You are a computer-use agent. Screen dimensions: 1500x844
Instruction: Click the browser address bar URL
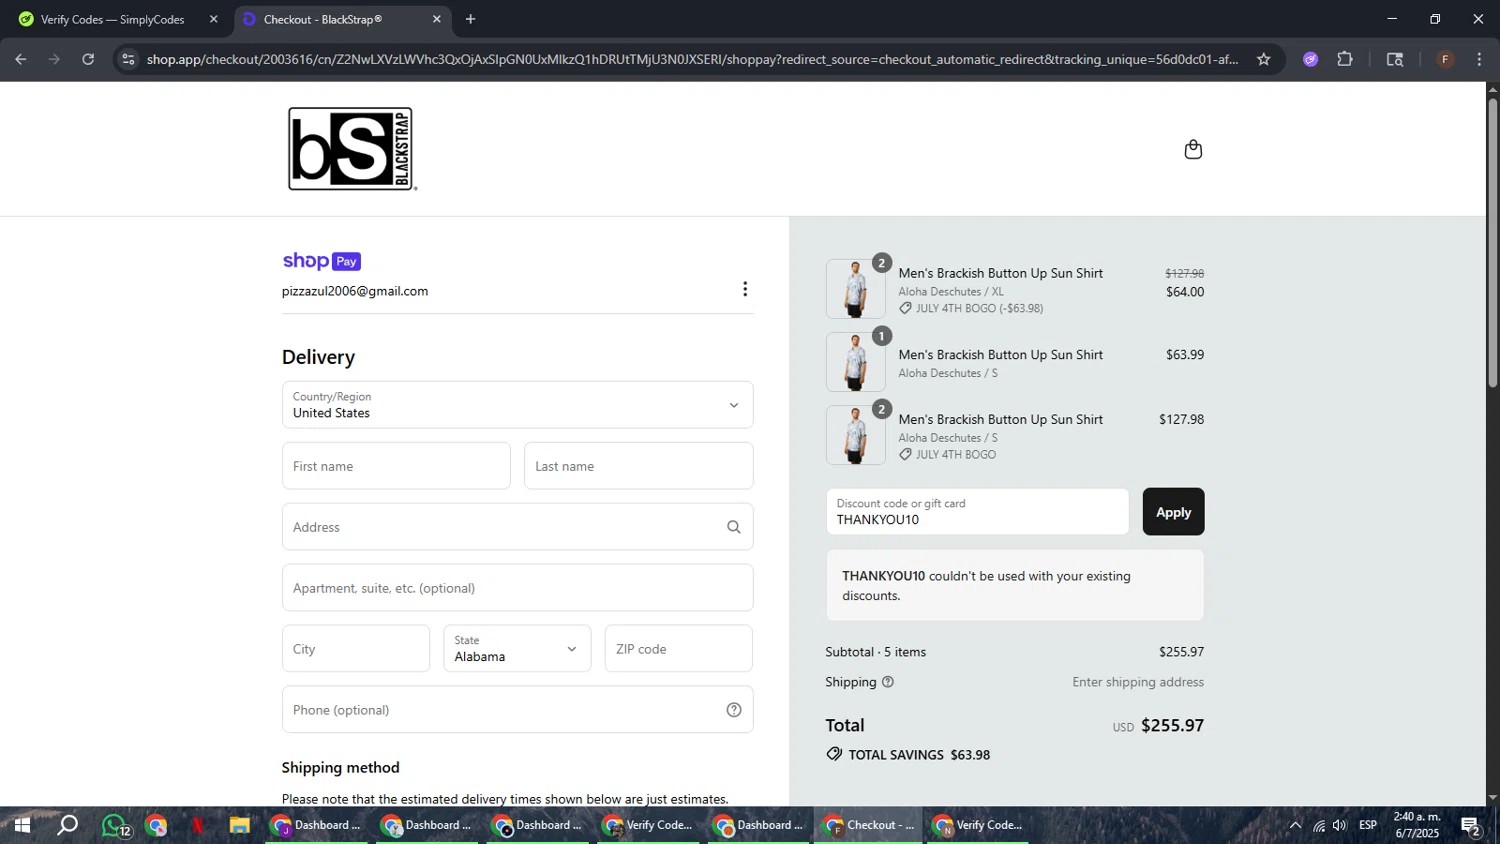pyautogui.click(x=692, y=59)
